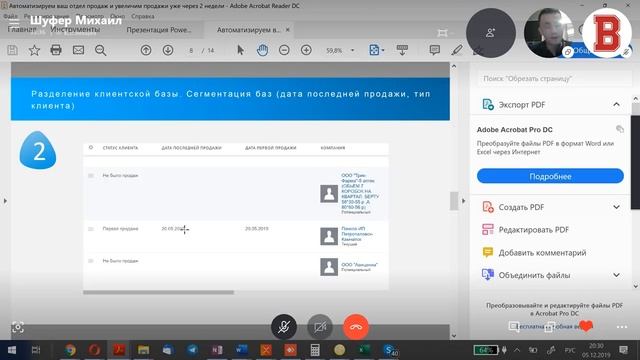640x360 pixels.
Task: Click the document vertical scrollbar thumb
Action: pos(454,201)
